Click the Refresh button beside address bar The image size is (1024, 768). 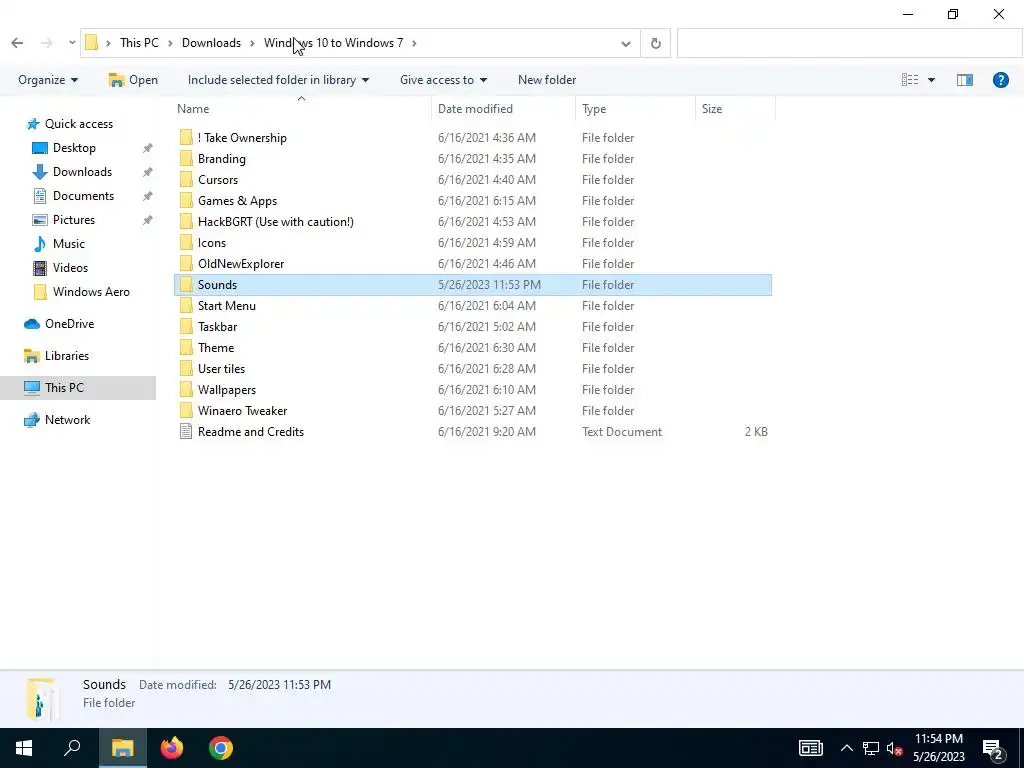(656, 44)
